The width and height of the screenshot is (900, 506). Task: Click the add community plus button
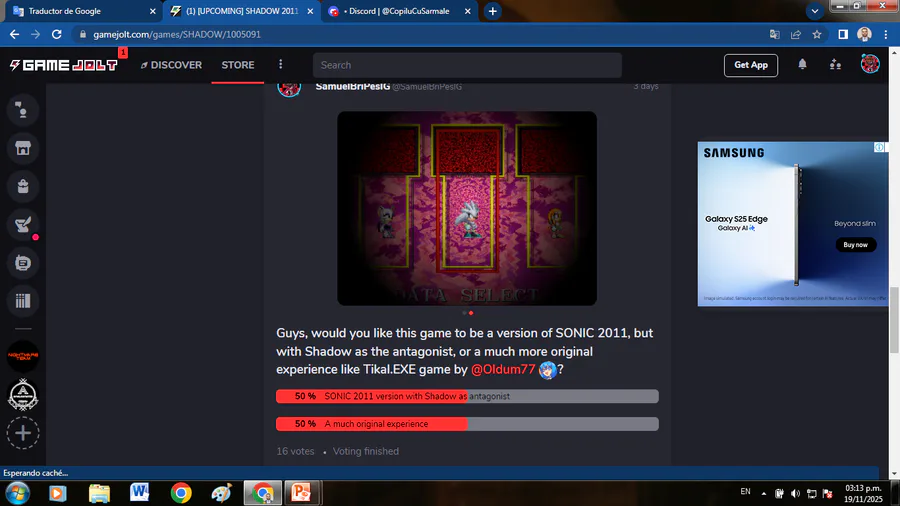click(x=23, y=433)
